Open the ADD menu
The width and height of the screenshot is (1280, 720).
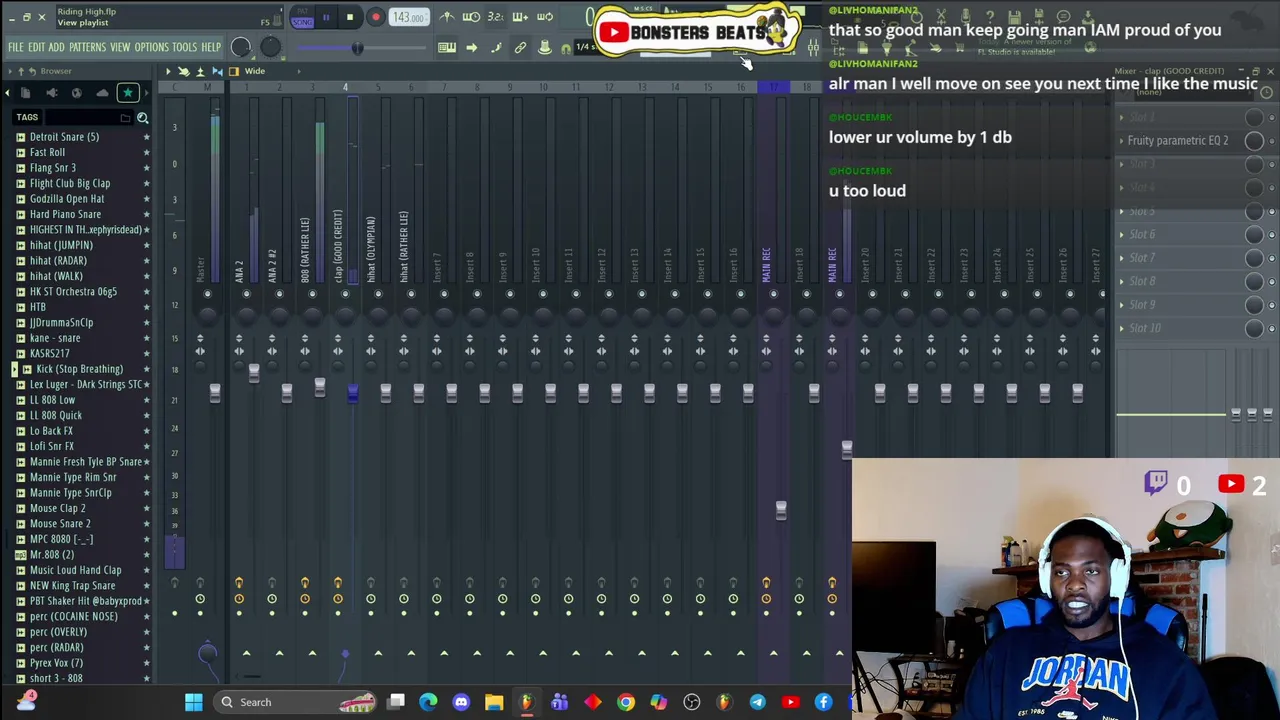click(x=56, y=47)
